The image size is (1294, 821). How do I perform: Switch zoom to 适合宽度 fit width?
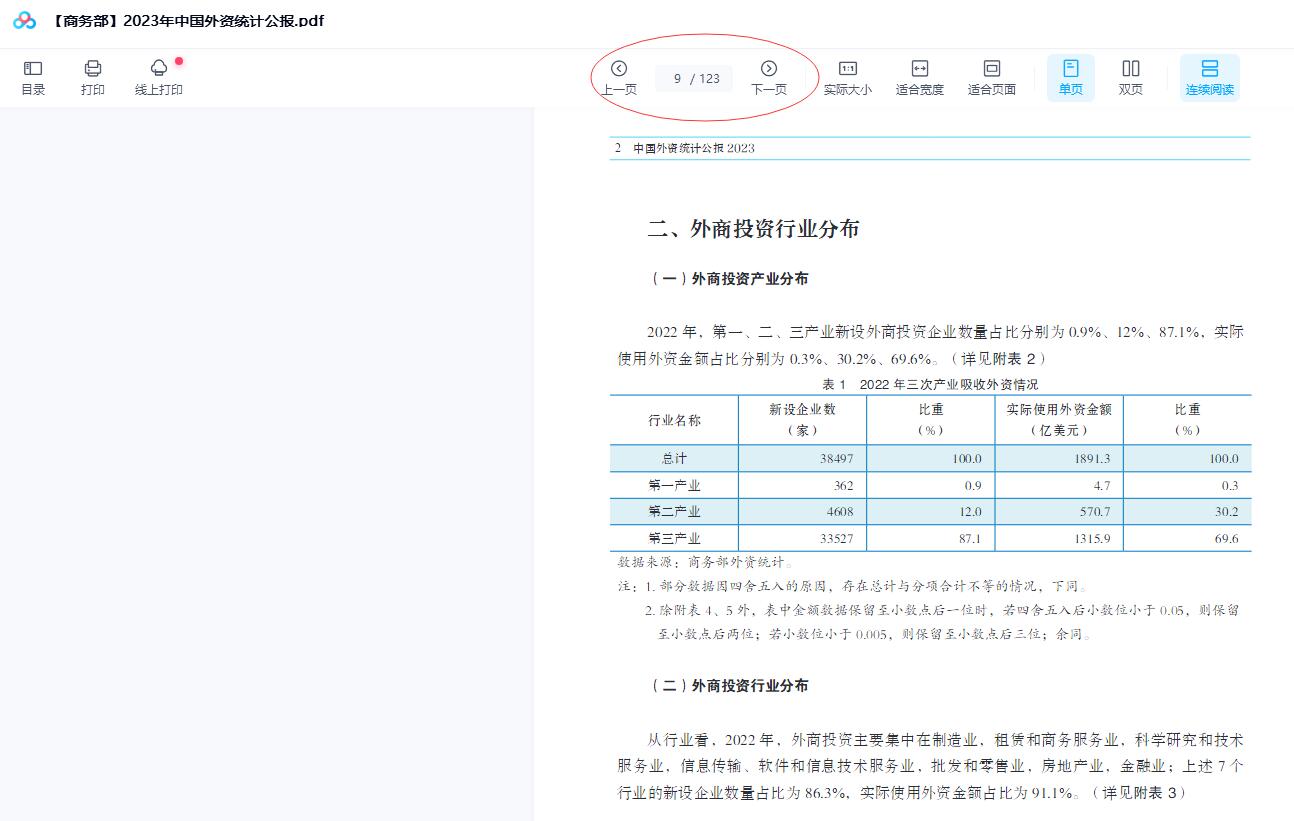click(x=919, y=77)
